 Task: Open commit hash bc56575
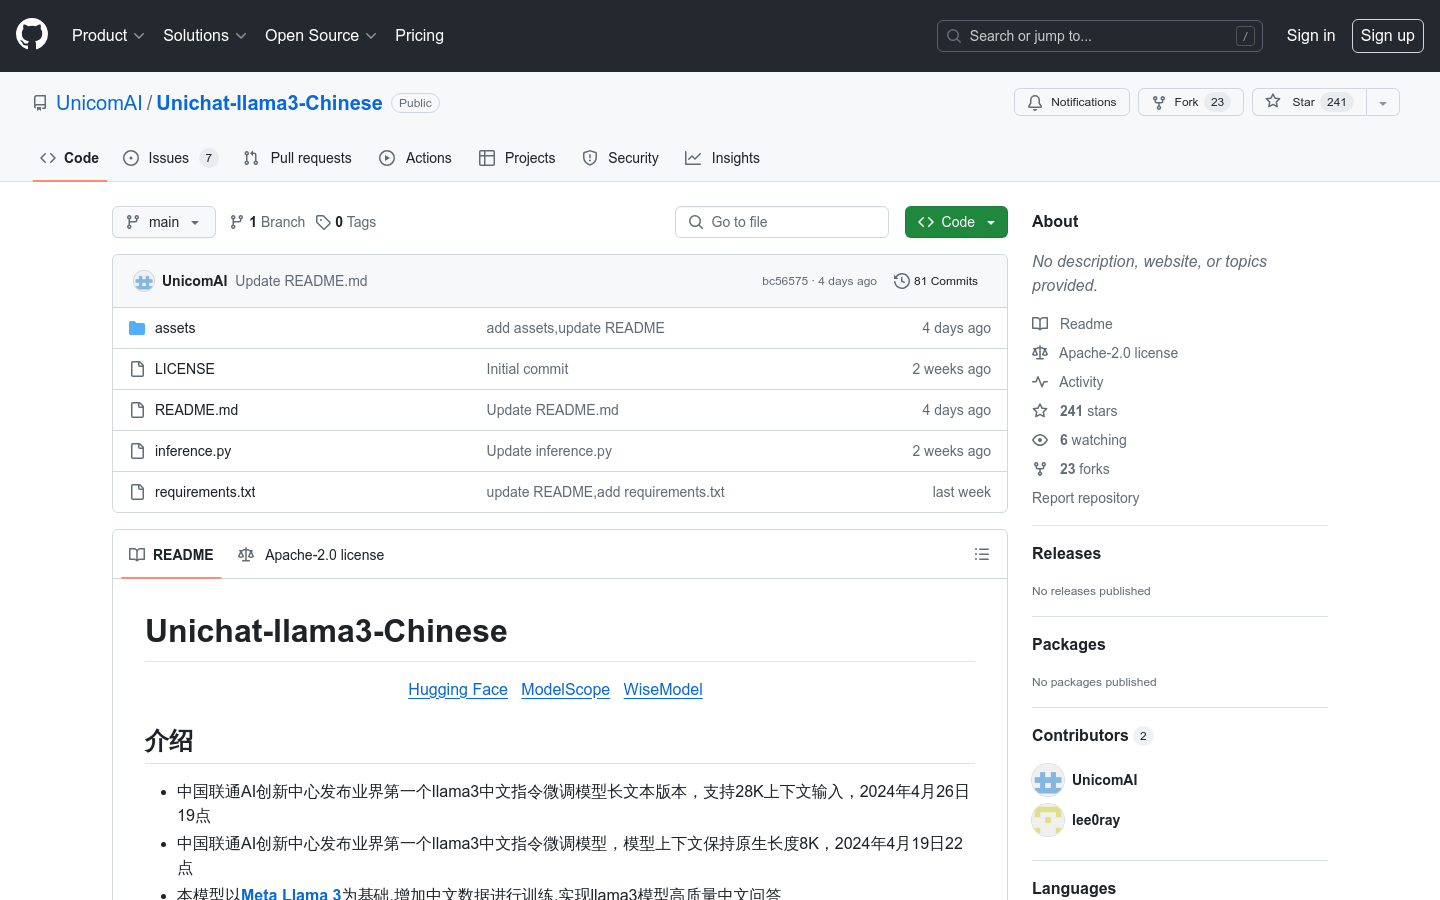[x=785, y=281]
